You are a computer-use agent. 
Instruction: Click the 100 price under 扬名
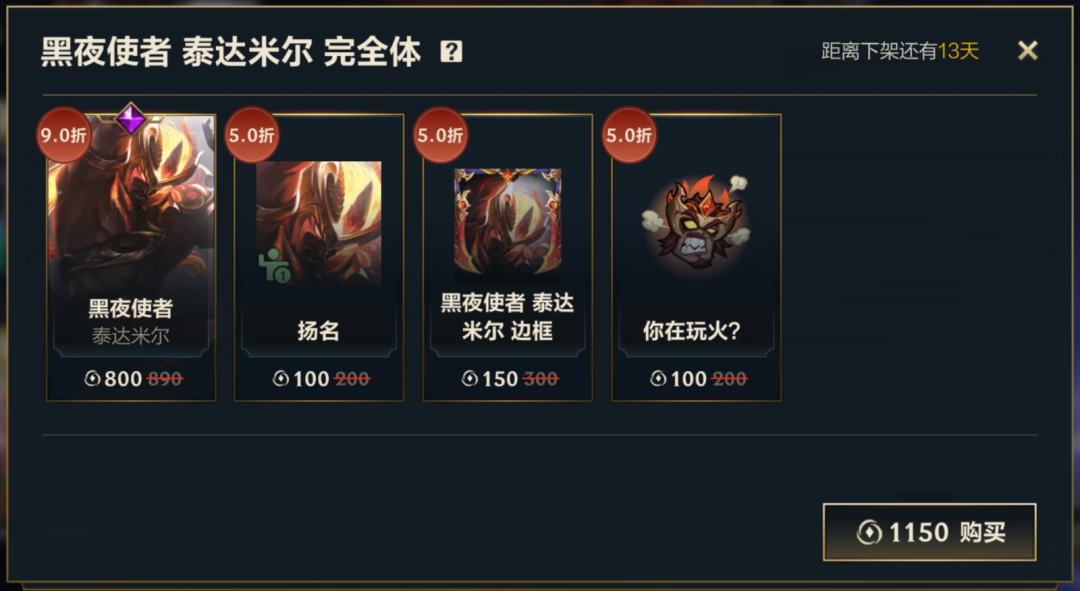coord(311,379)
